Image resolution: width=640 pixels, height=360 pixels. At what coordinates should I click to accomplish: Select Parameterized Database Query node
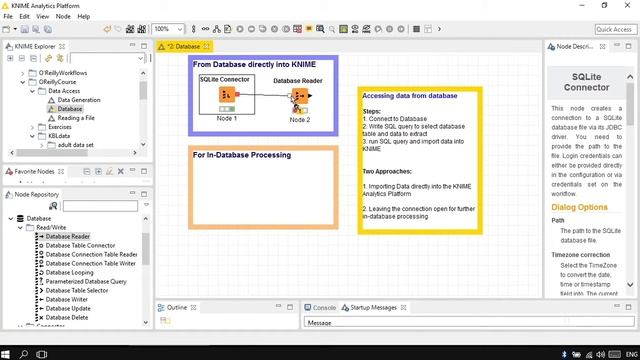pos(86,282)
